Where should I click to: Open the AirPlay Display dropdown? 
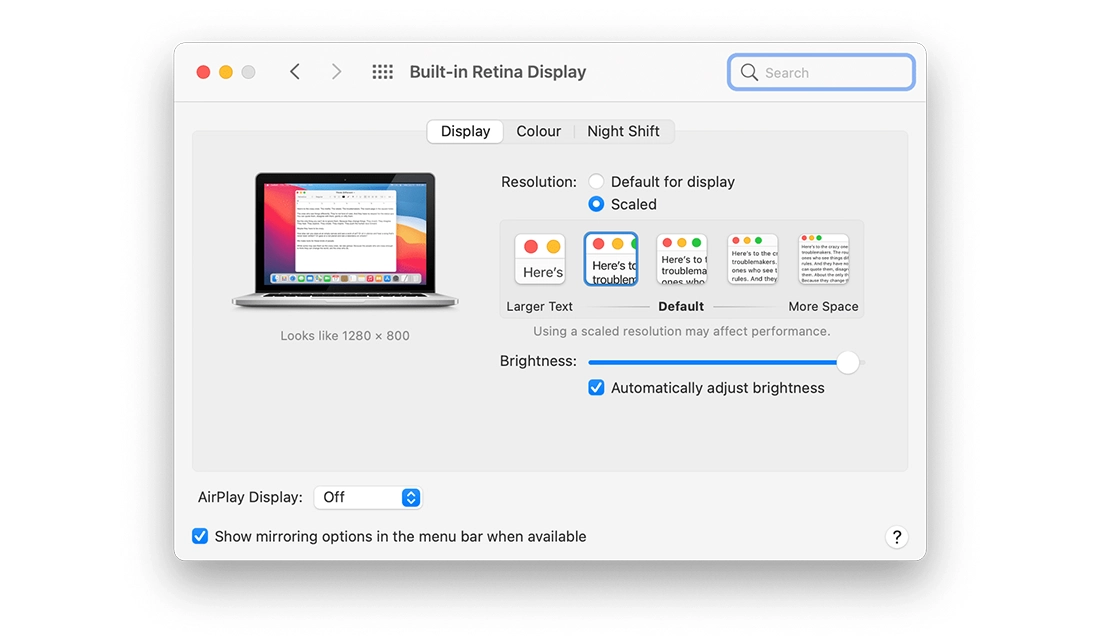tap(368, 497)
